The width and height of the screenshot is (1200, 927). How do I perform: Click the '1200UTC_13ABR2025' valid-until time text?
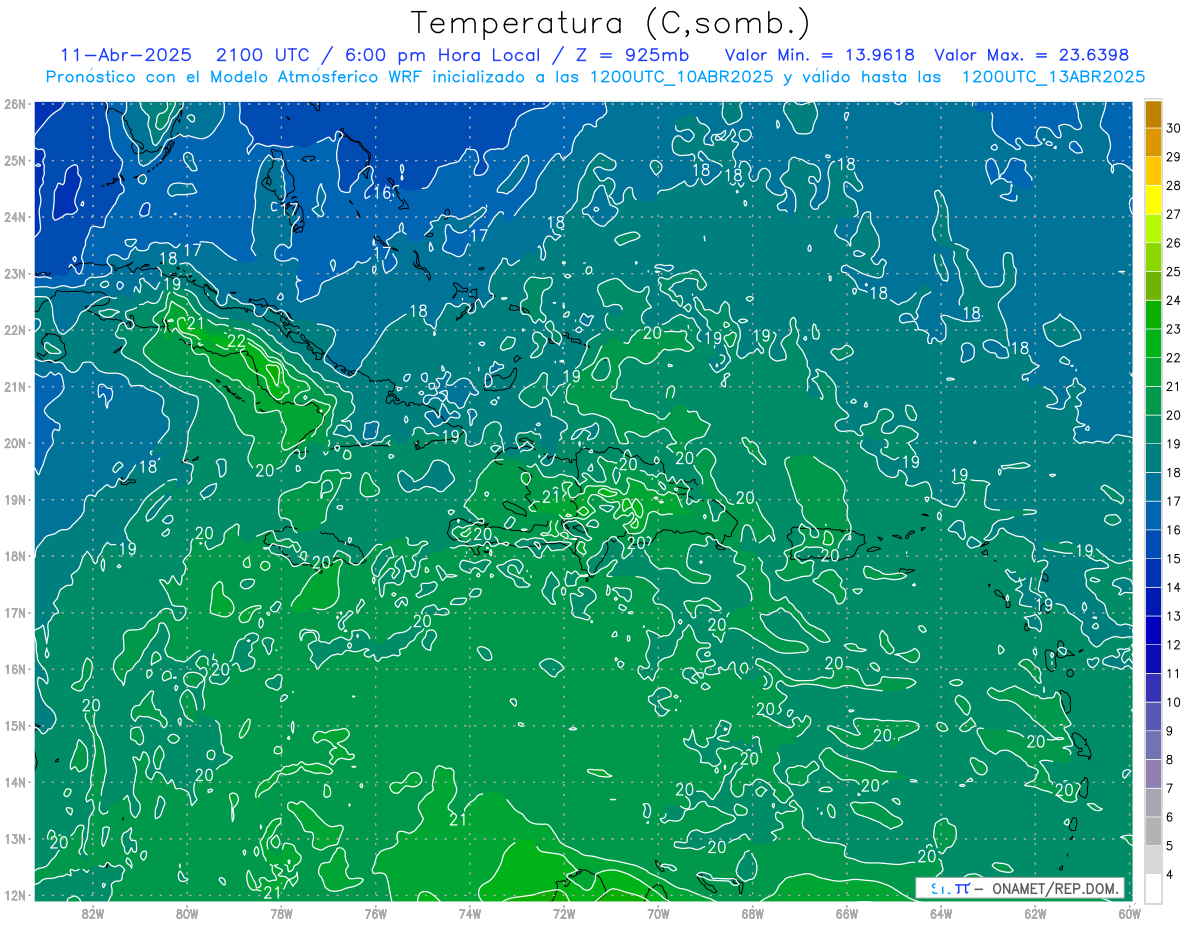(1053, 77)
